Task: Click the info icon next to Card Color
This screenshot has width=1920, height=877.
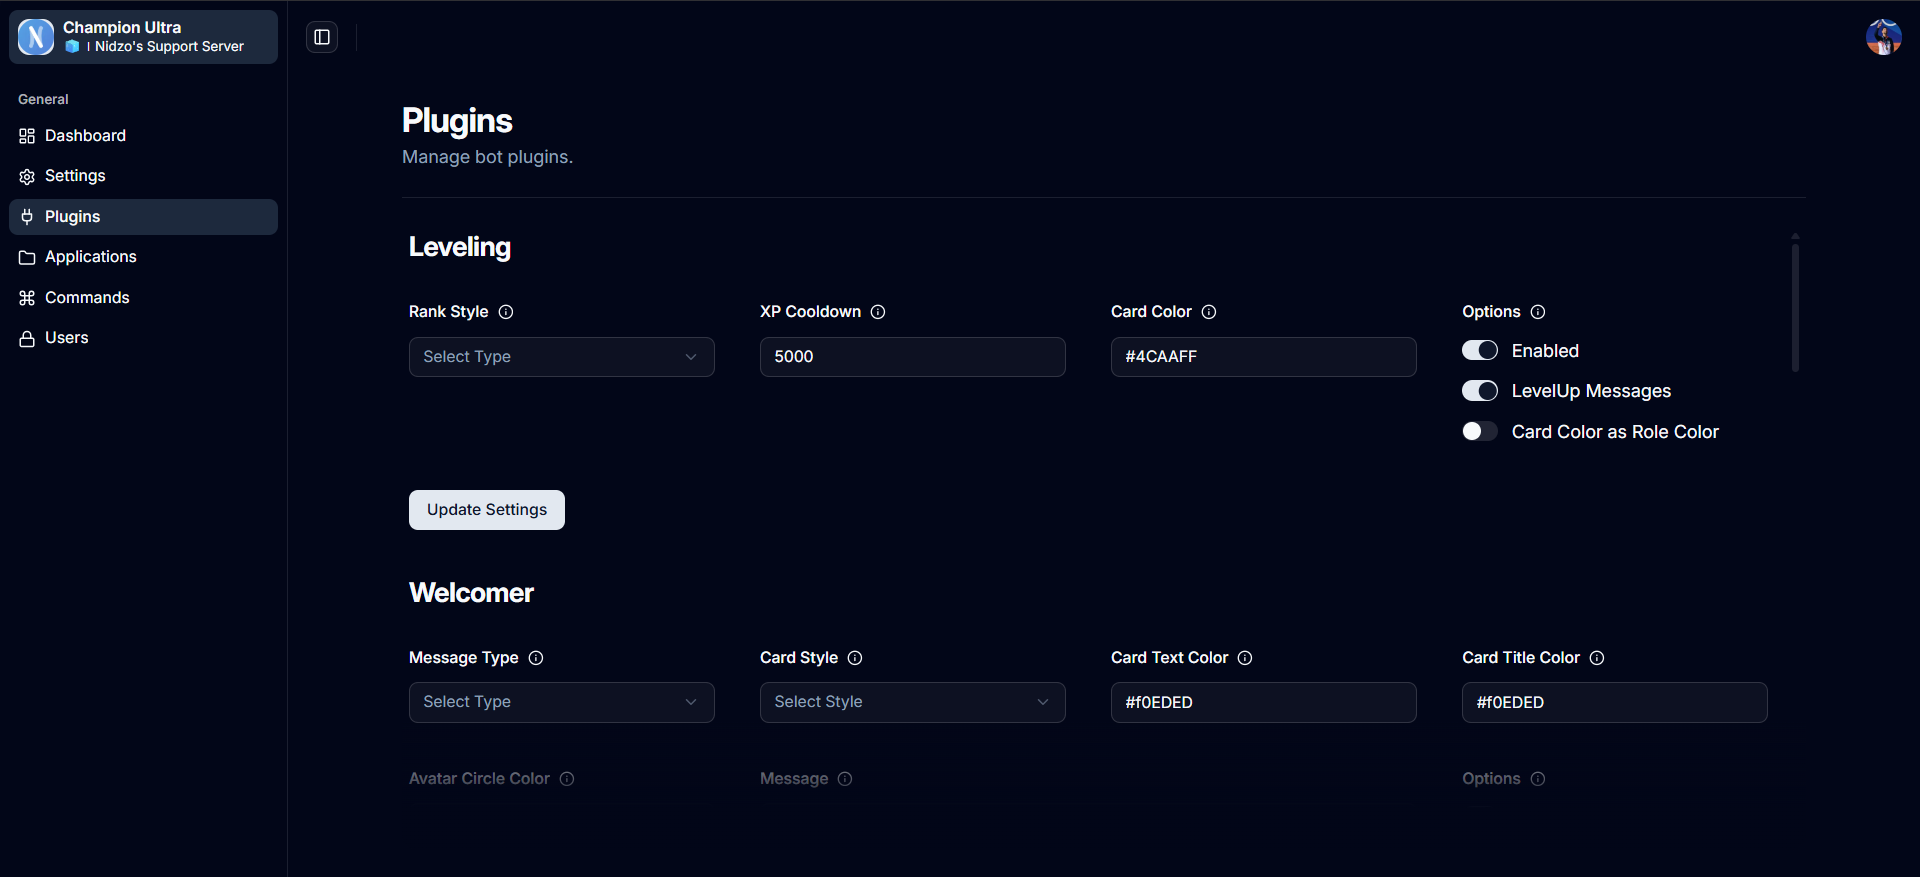Action: pyautogui.click(x=1209, y=312)
